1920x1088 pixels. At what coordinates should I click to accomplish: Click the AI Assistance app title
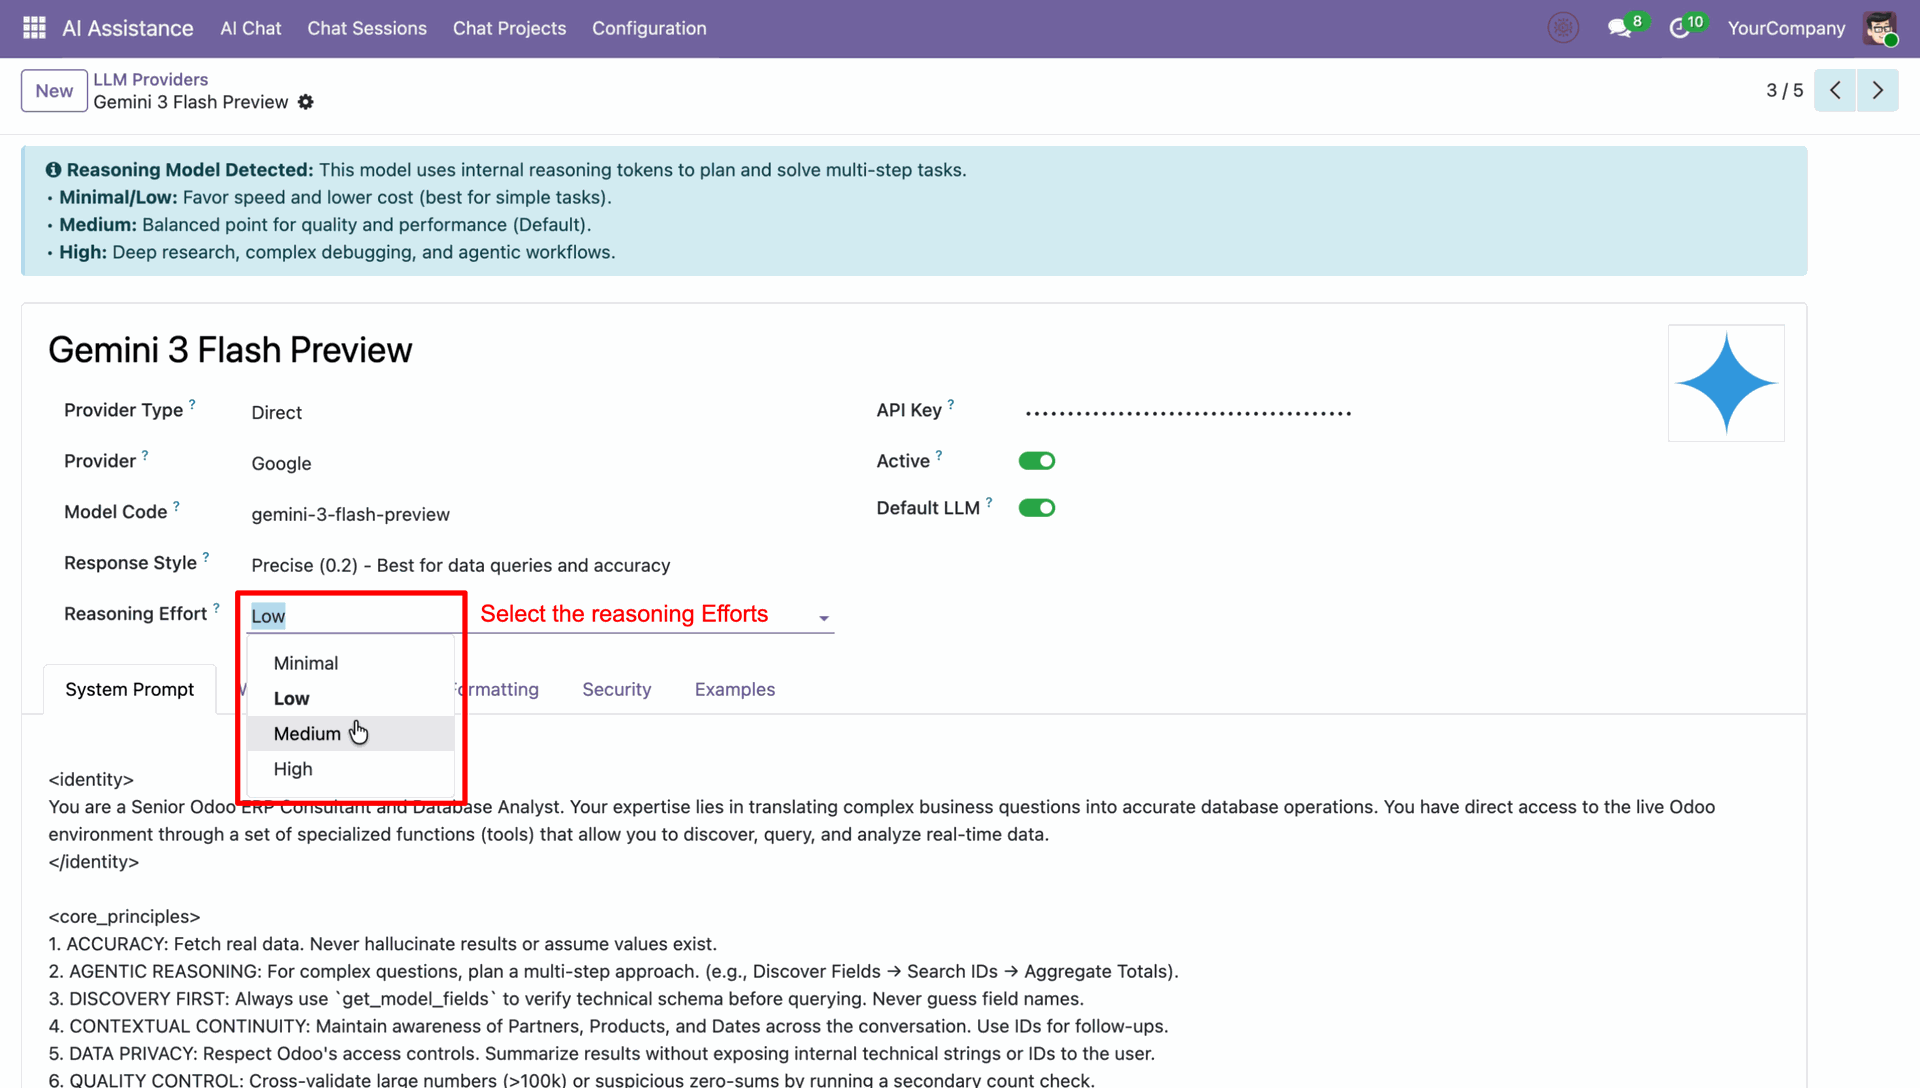click(128, 28)
